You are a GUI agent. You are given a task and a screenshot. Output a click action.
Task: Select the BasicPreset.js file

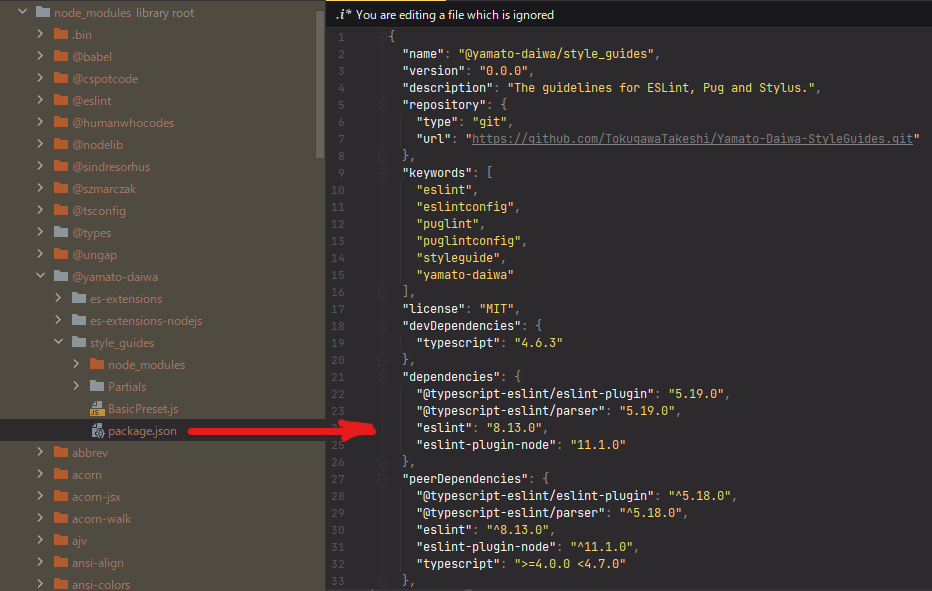pyautogui.click(x=143, y=408)
